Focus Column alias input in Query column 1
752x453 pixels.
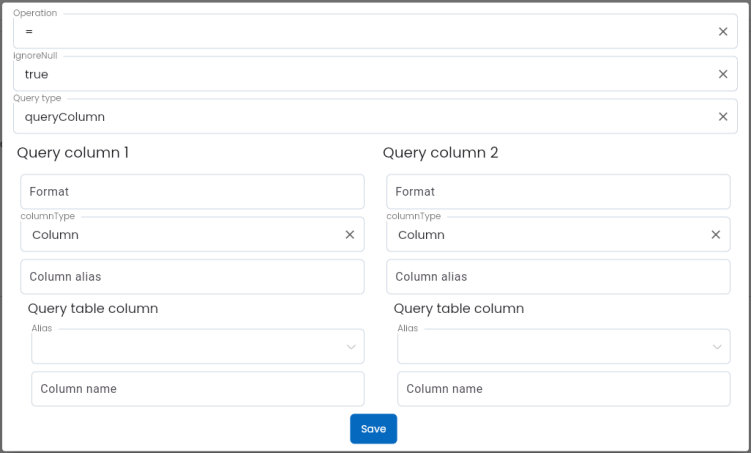[x=192, y=277]
